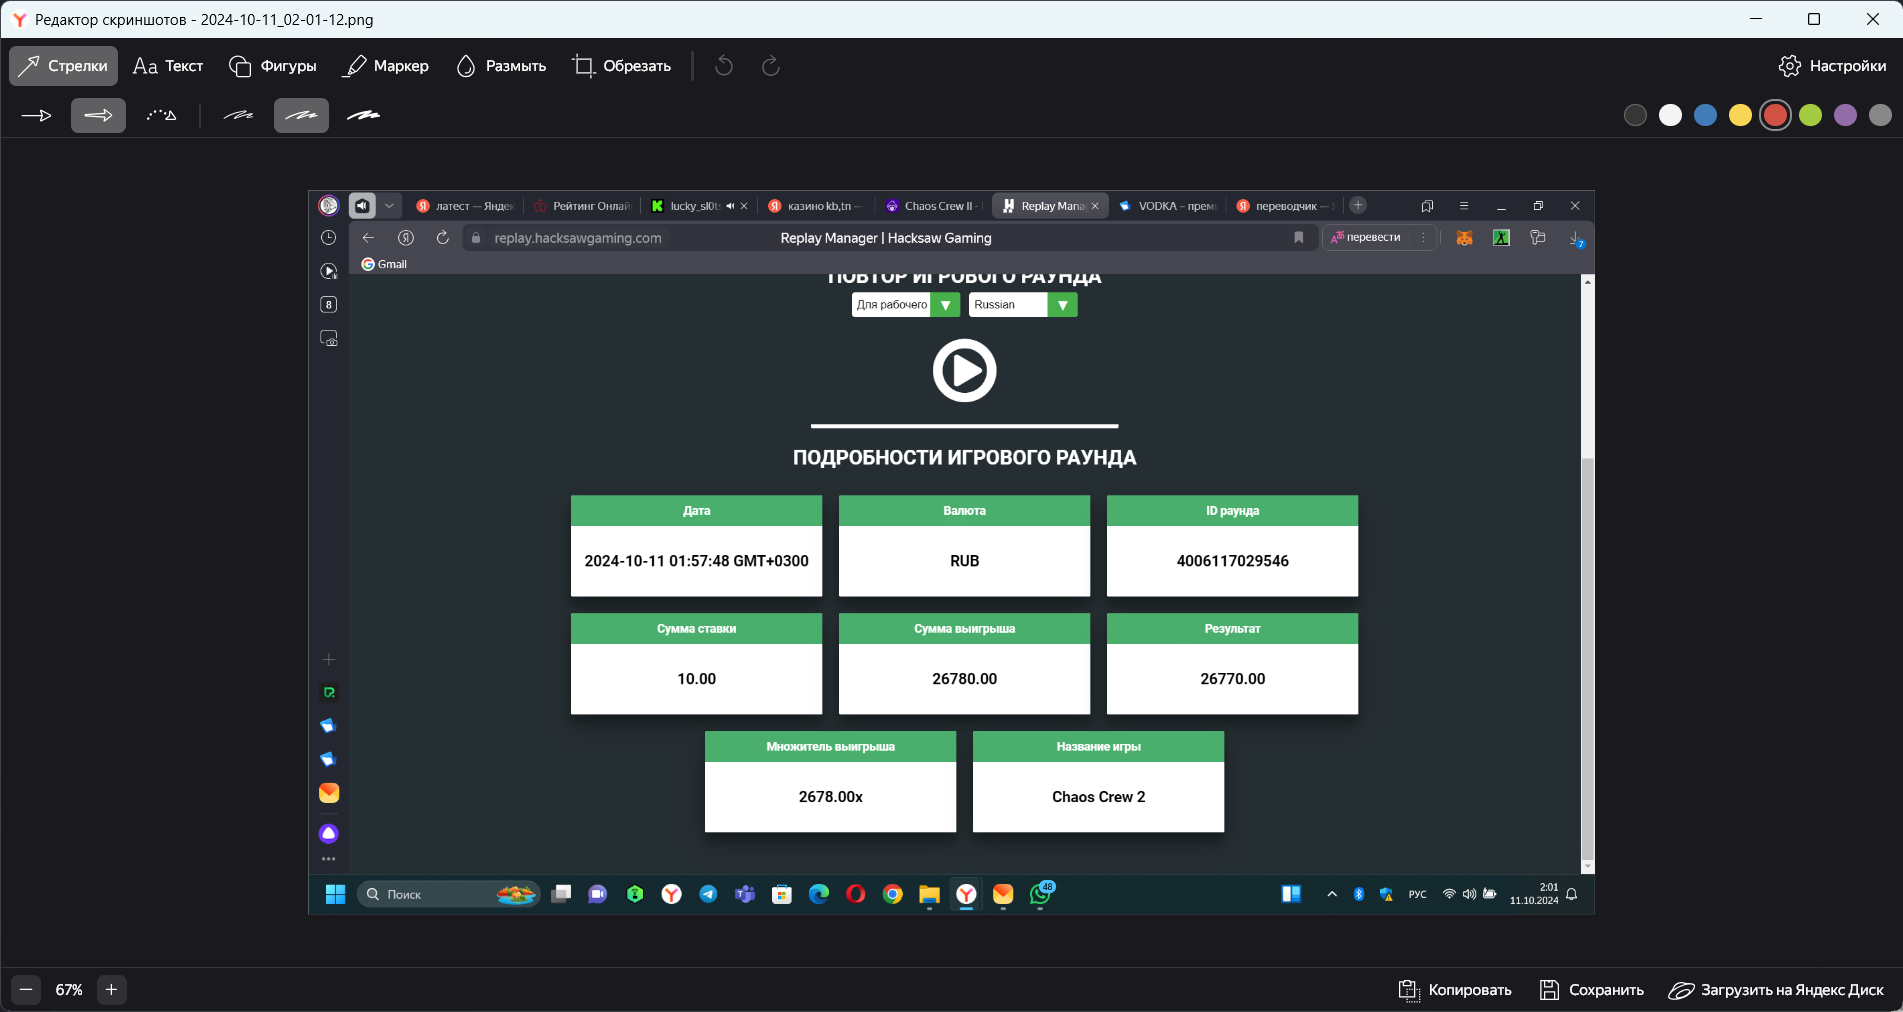This screenshot has width=1903, height=1012.
Task: Select the Обрезать crop tool
Action: coord(621,66)
